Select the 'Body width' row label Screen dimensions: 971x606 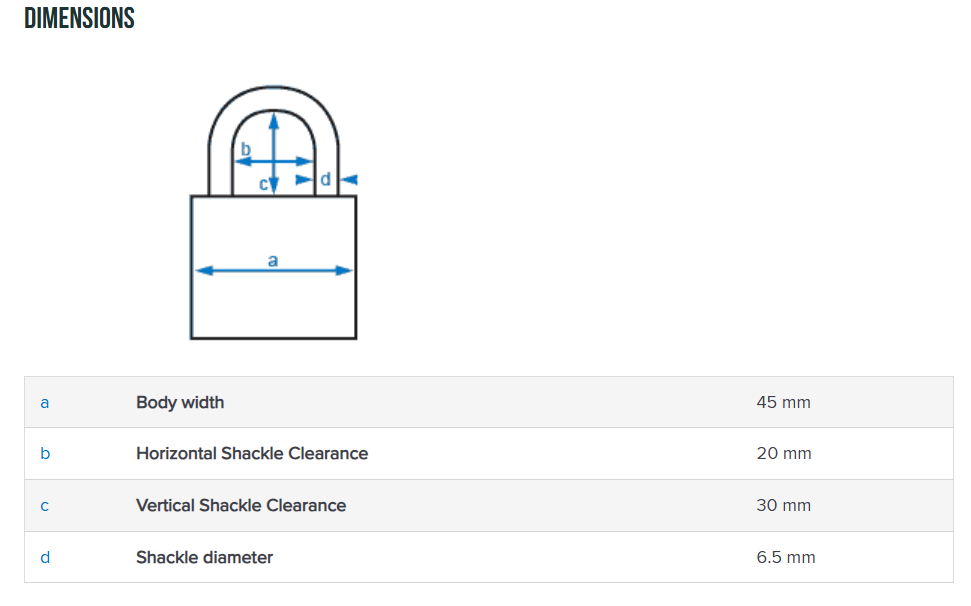click(x=180, y=403)
